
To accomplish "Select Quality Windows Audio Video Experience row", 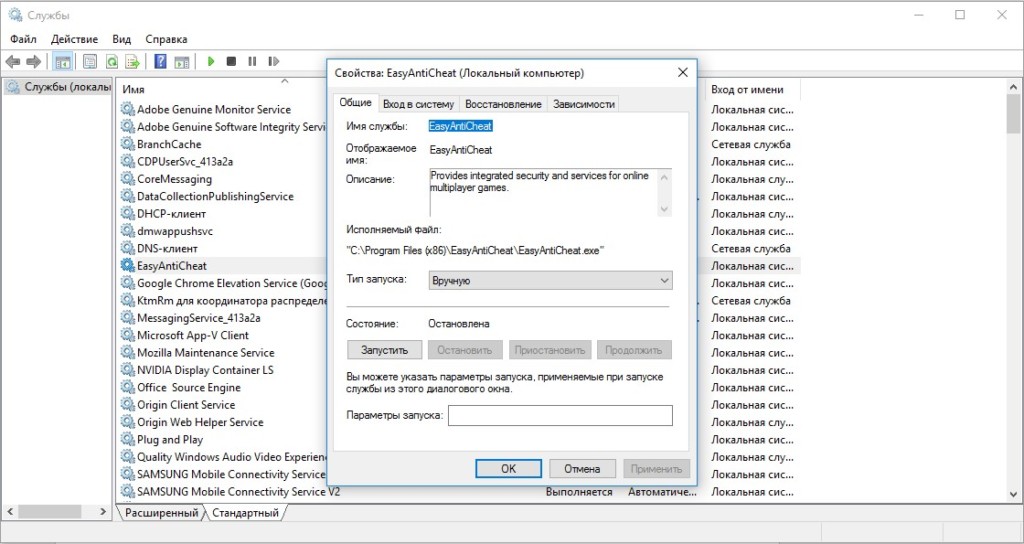I will click(223, 456).
